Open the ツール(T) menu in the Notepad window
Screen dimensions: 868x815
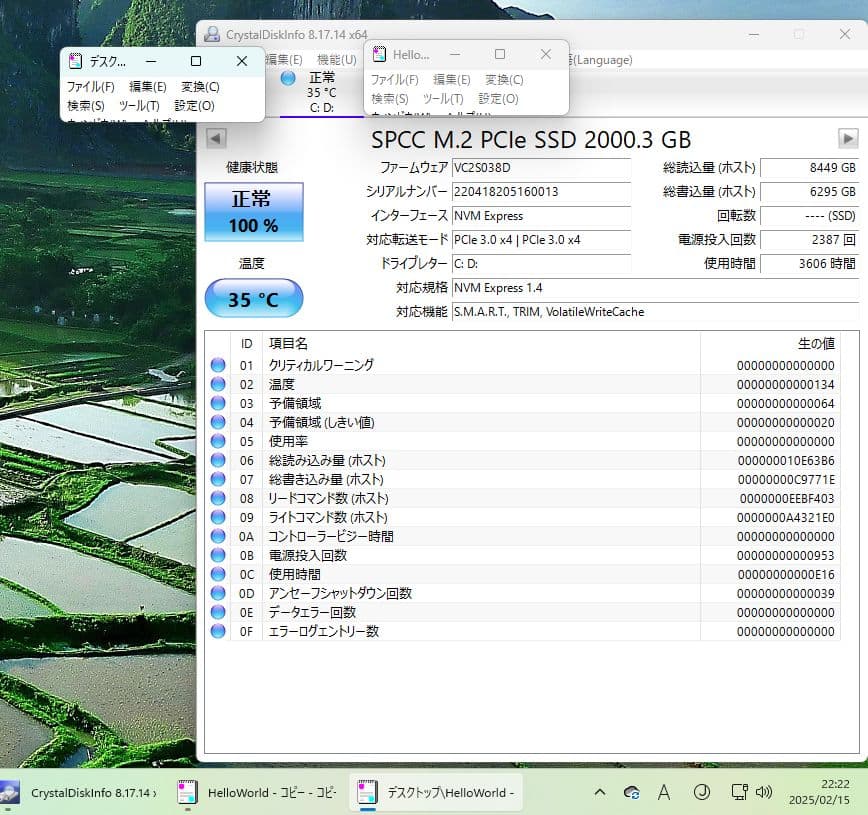click(443, 97)
